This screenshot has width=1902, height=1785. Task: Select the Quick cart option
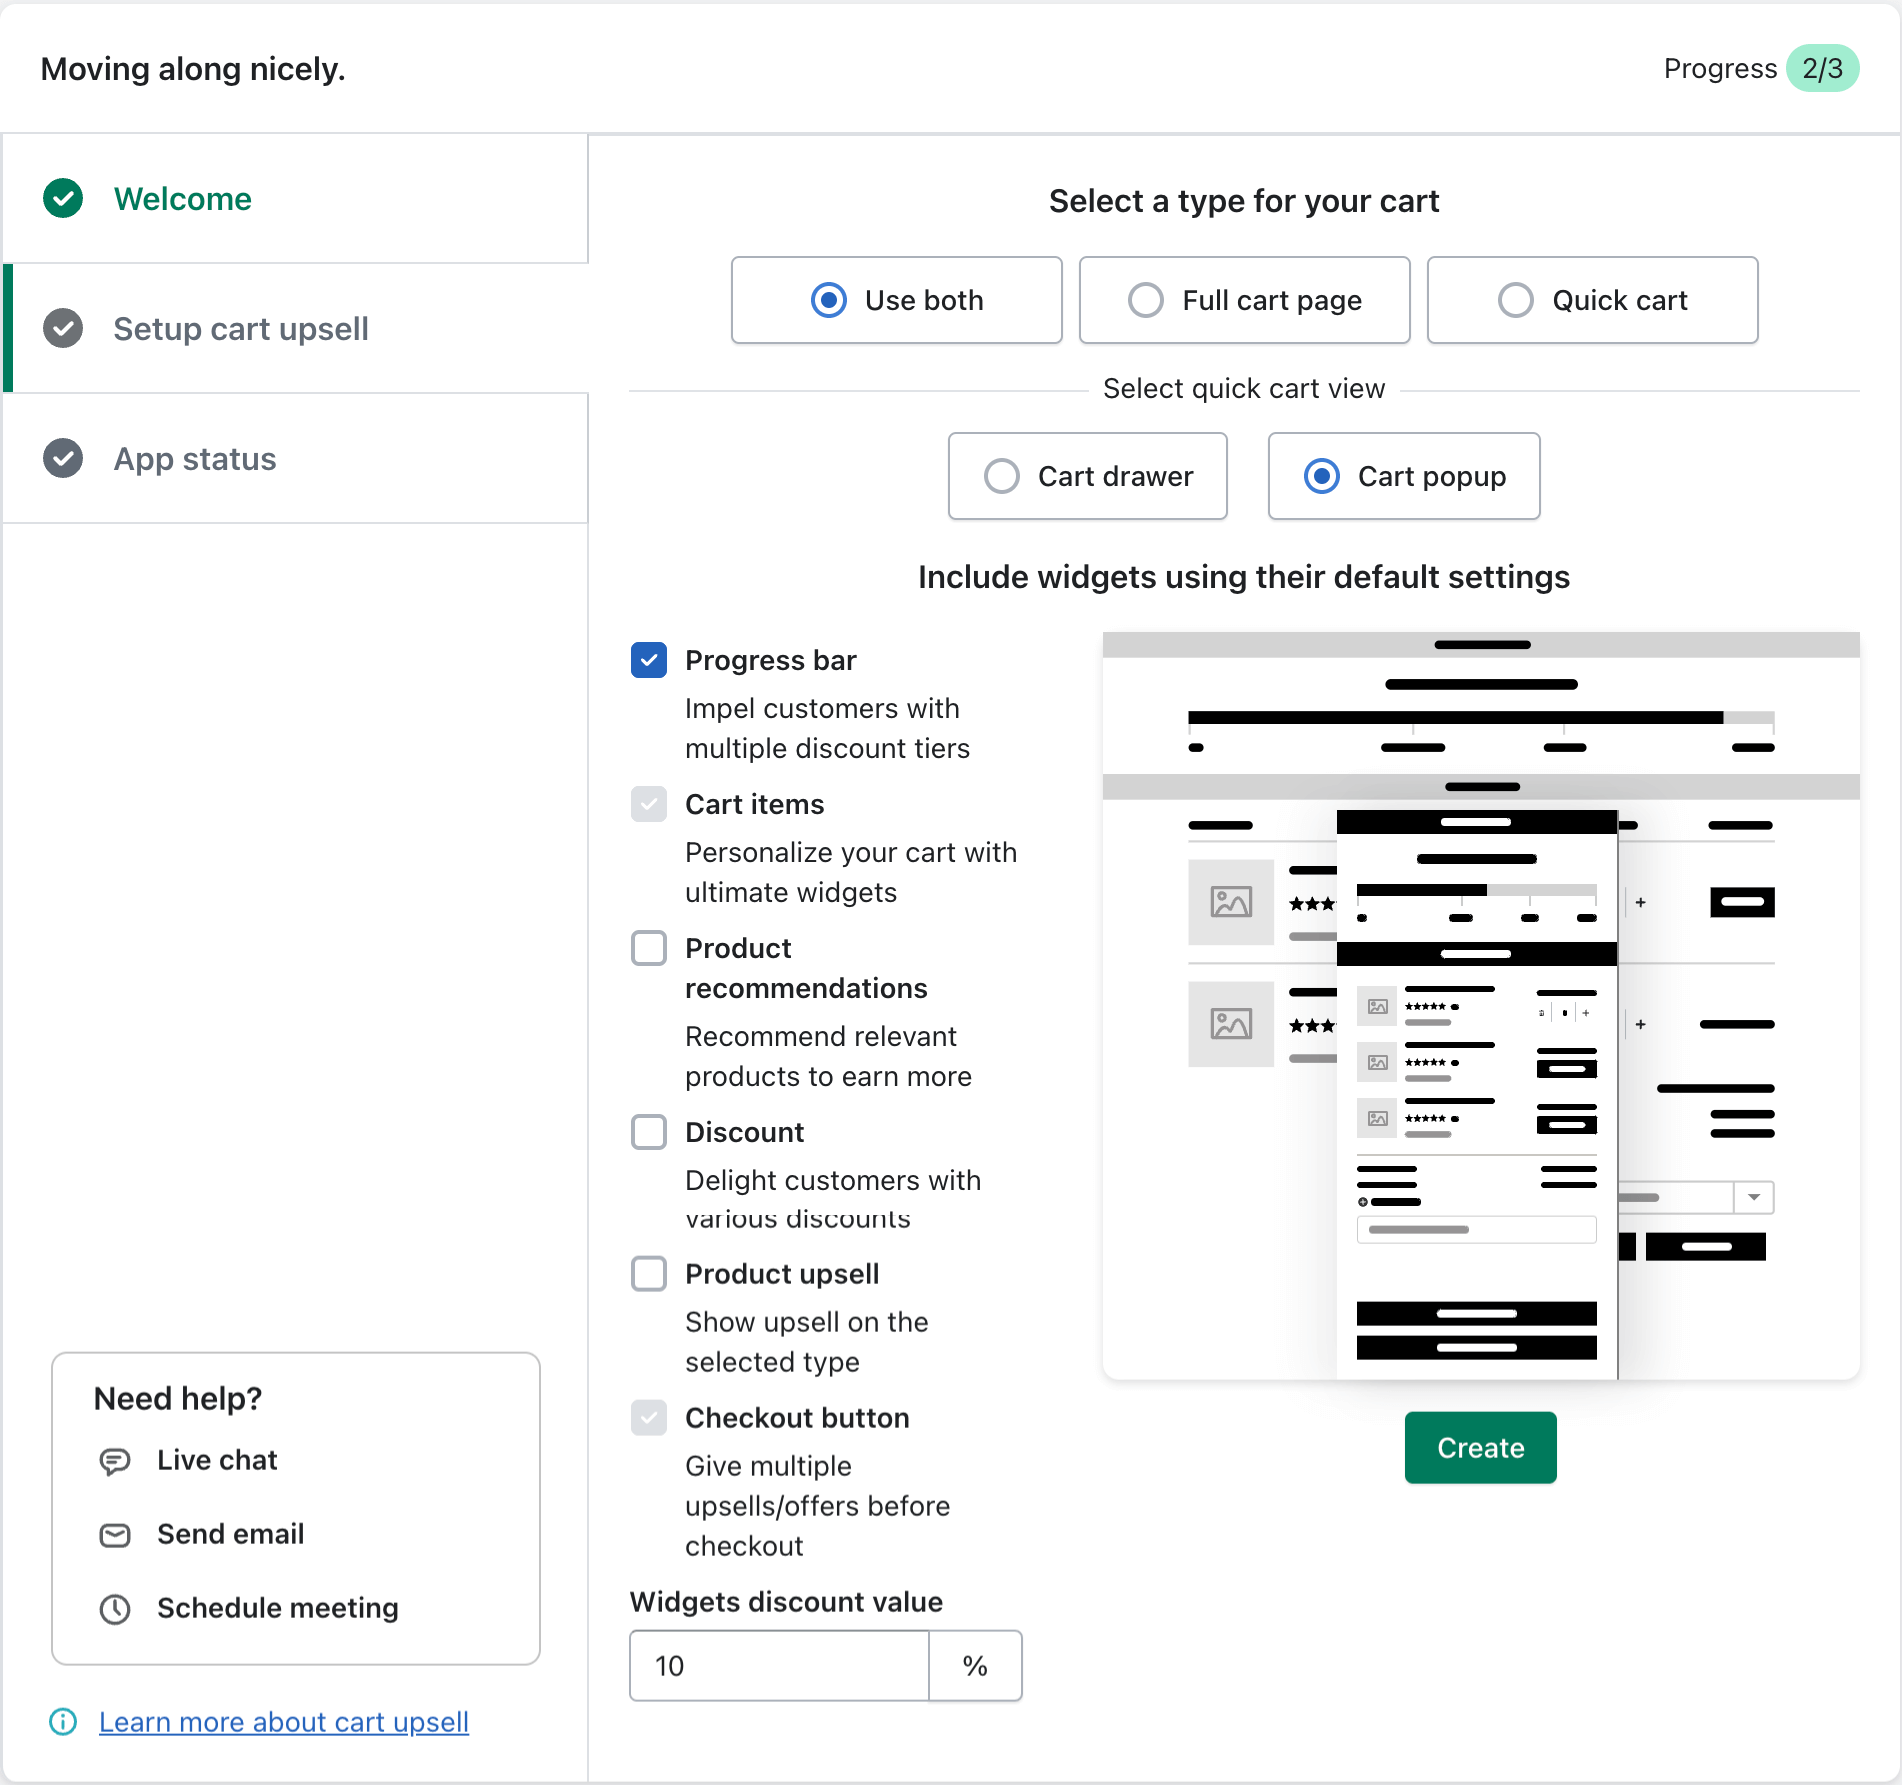[1592, 300]
